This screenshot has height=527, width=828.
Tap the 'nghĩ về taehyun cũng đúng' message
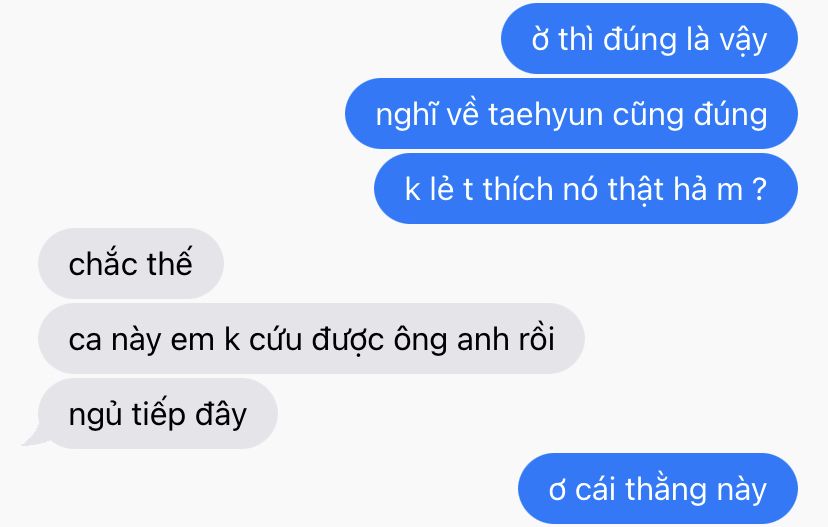(x=571, y=114)
